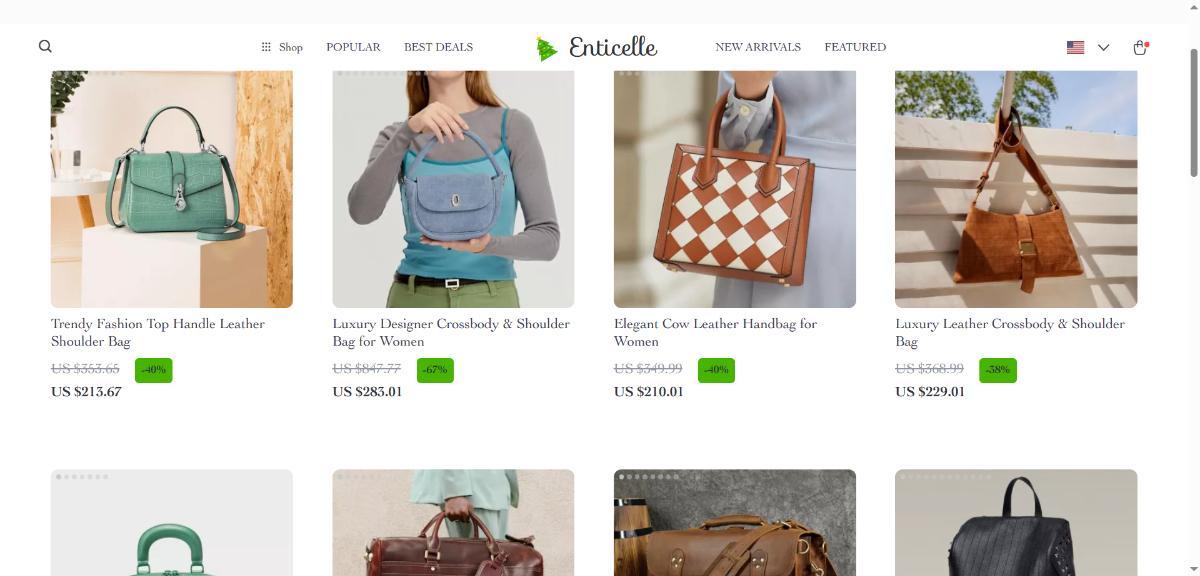Image resolution: width=1200 pixels, height=576 pixels.
Task: Click the brown suede crossbody bag image
Action: pyautogui.click(x=1016, y=189)
